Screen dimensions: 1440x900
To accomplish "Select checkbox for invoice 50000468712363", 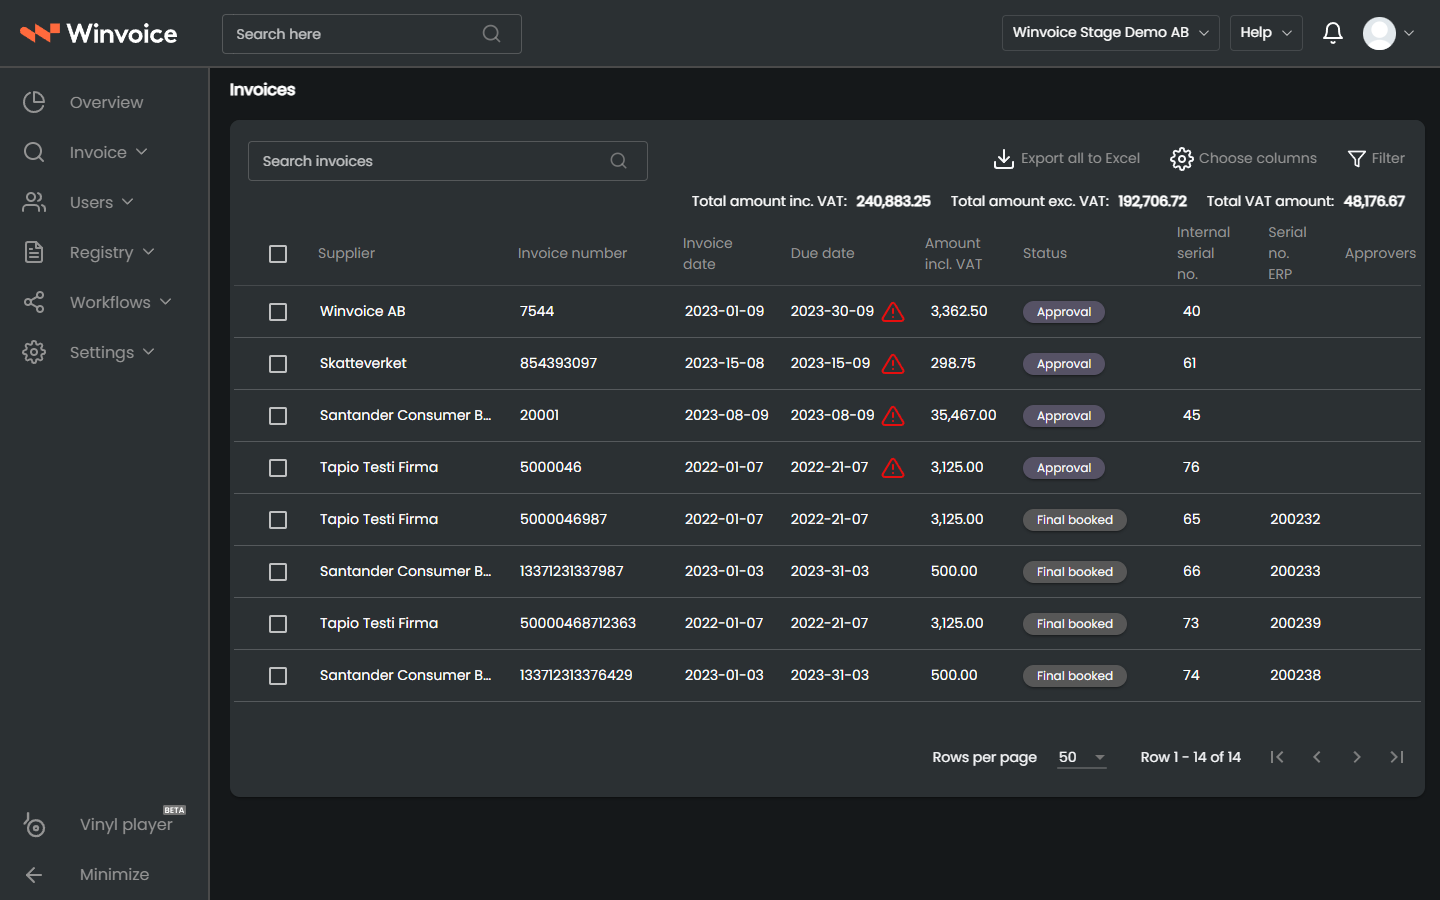I will pyautogui.click(x=278, y=624).
